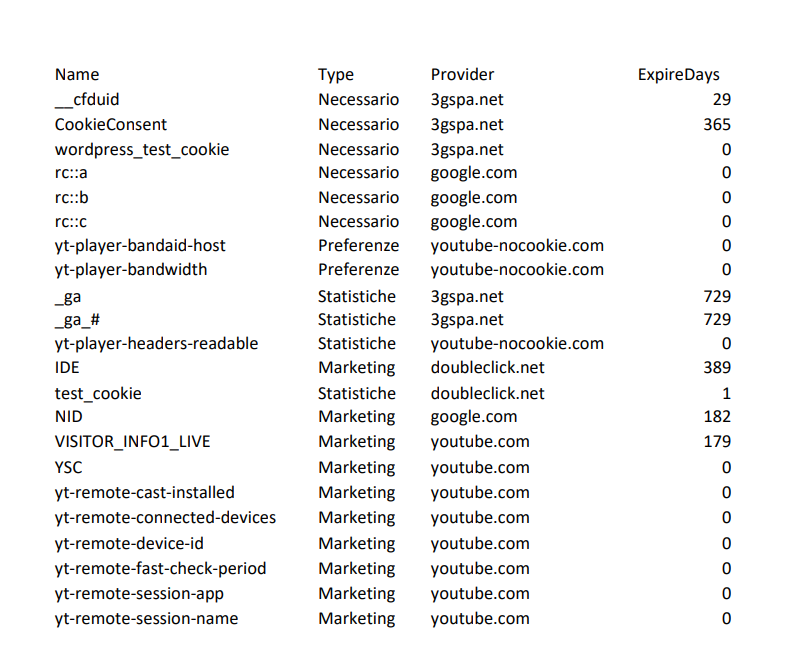Select the test_cookie row name

click(x=98, y=394)
